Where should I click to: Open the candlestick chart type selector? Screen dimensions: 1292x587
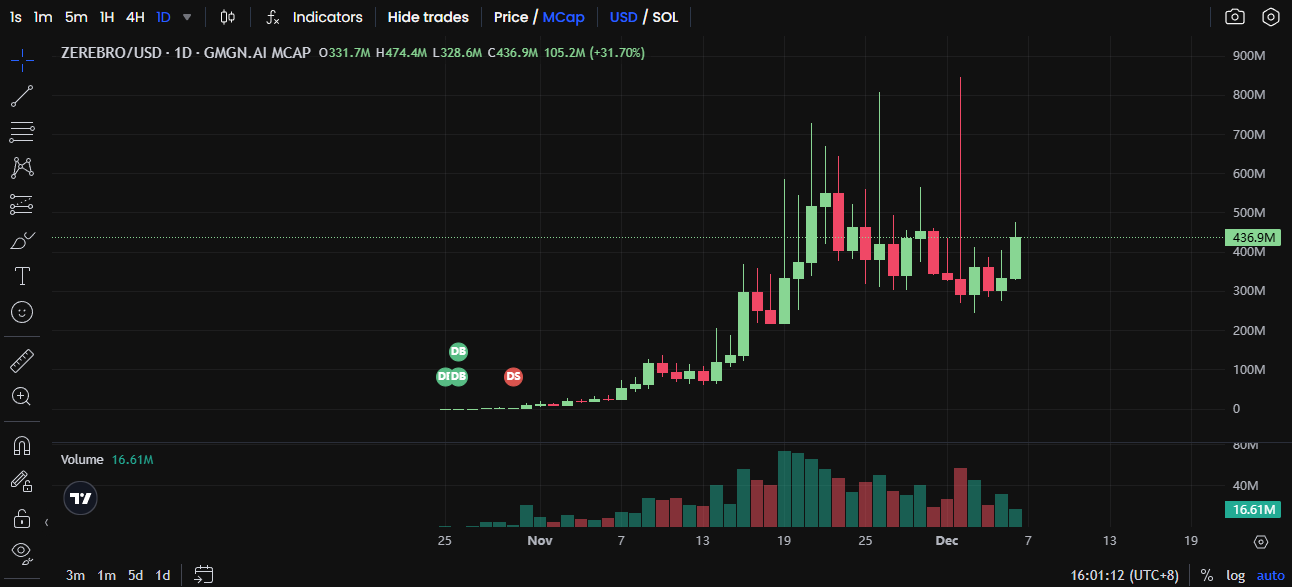pyautogui.click(x=228, y=17)
